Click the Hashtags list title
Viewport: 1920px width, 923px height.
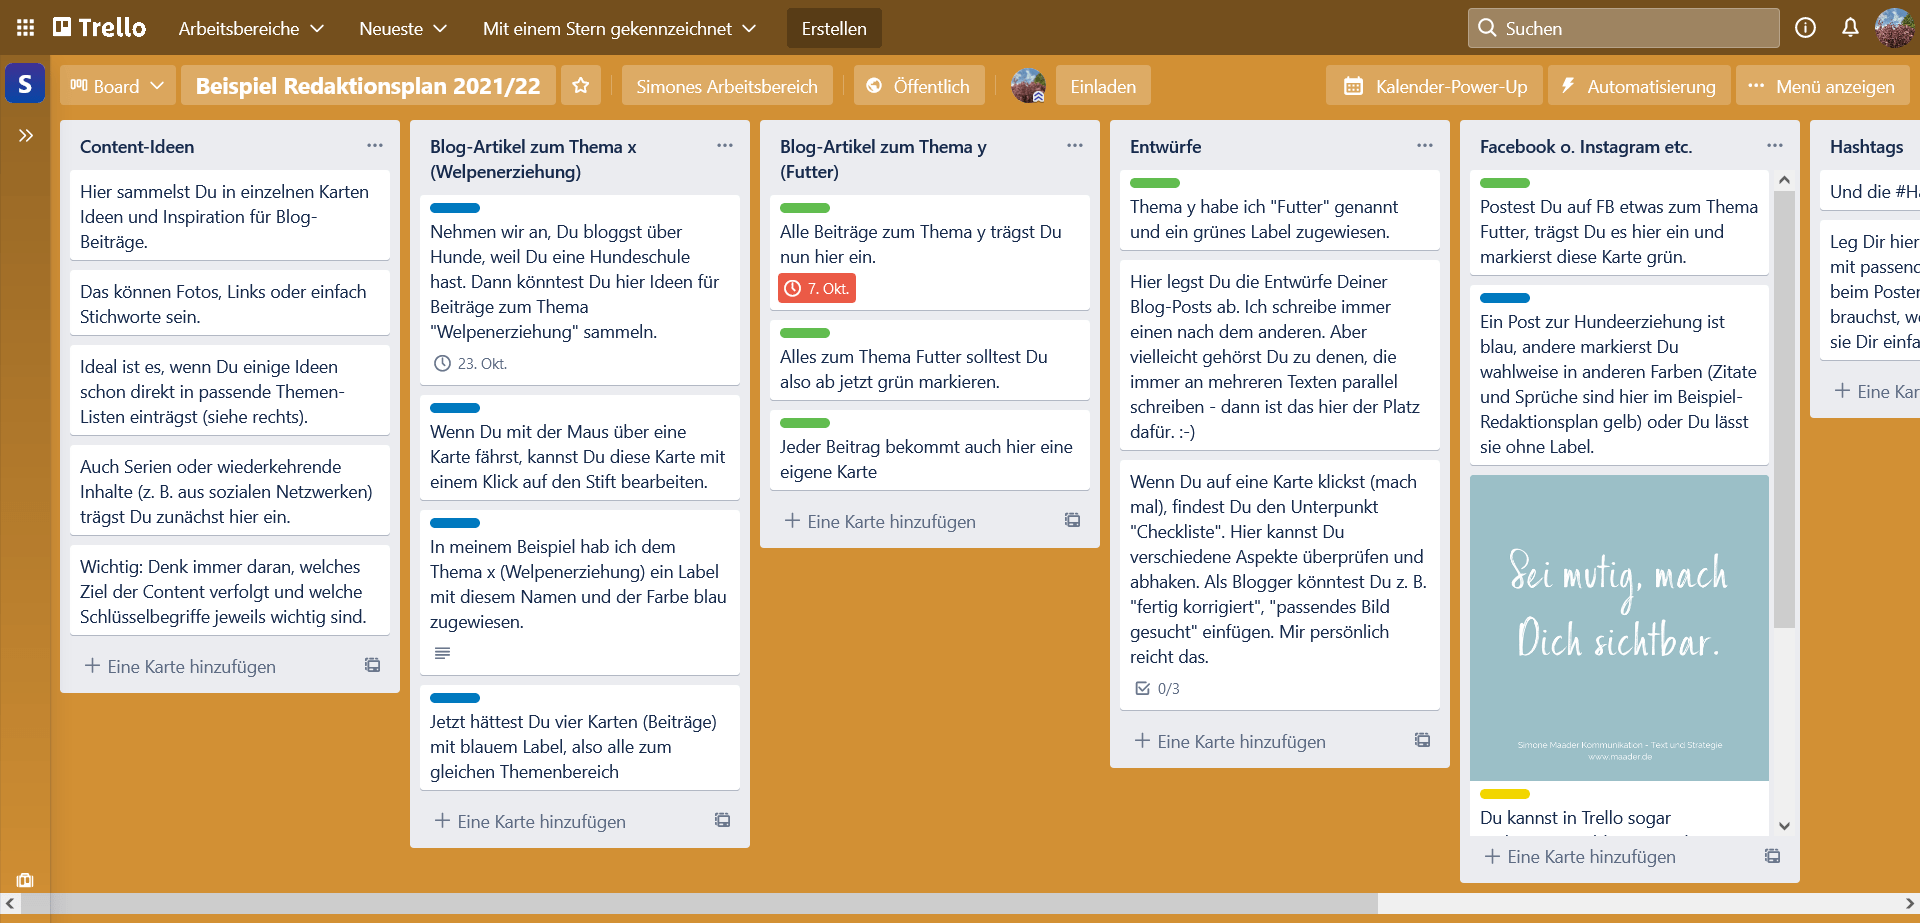pos(1866,146)
